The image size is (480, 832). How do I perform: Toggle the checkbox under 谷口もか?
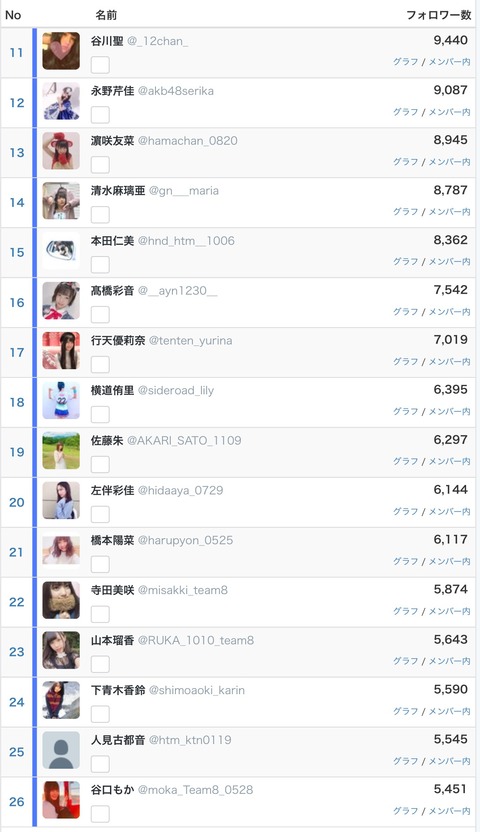click(x=100, y=814)
